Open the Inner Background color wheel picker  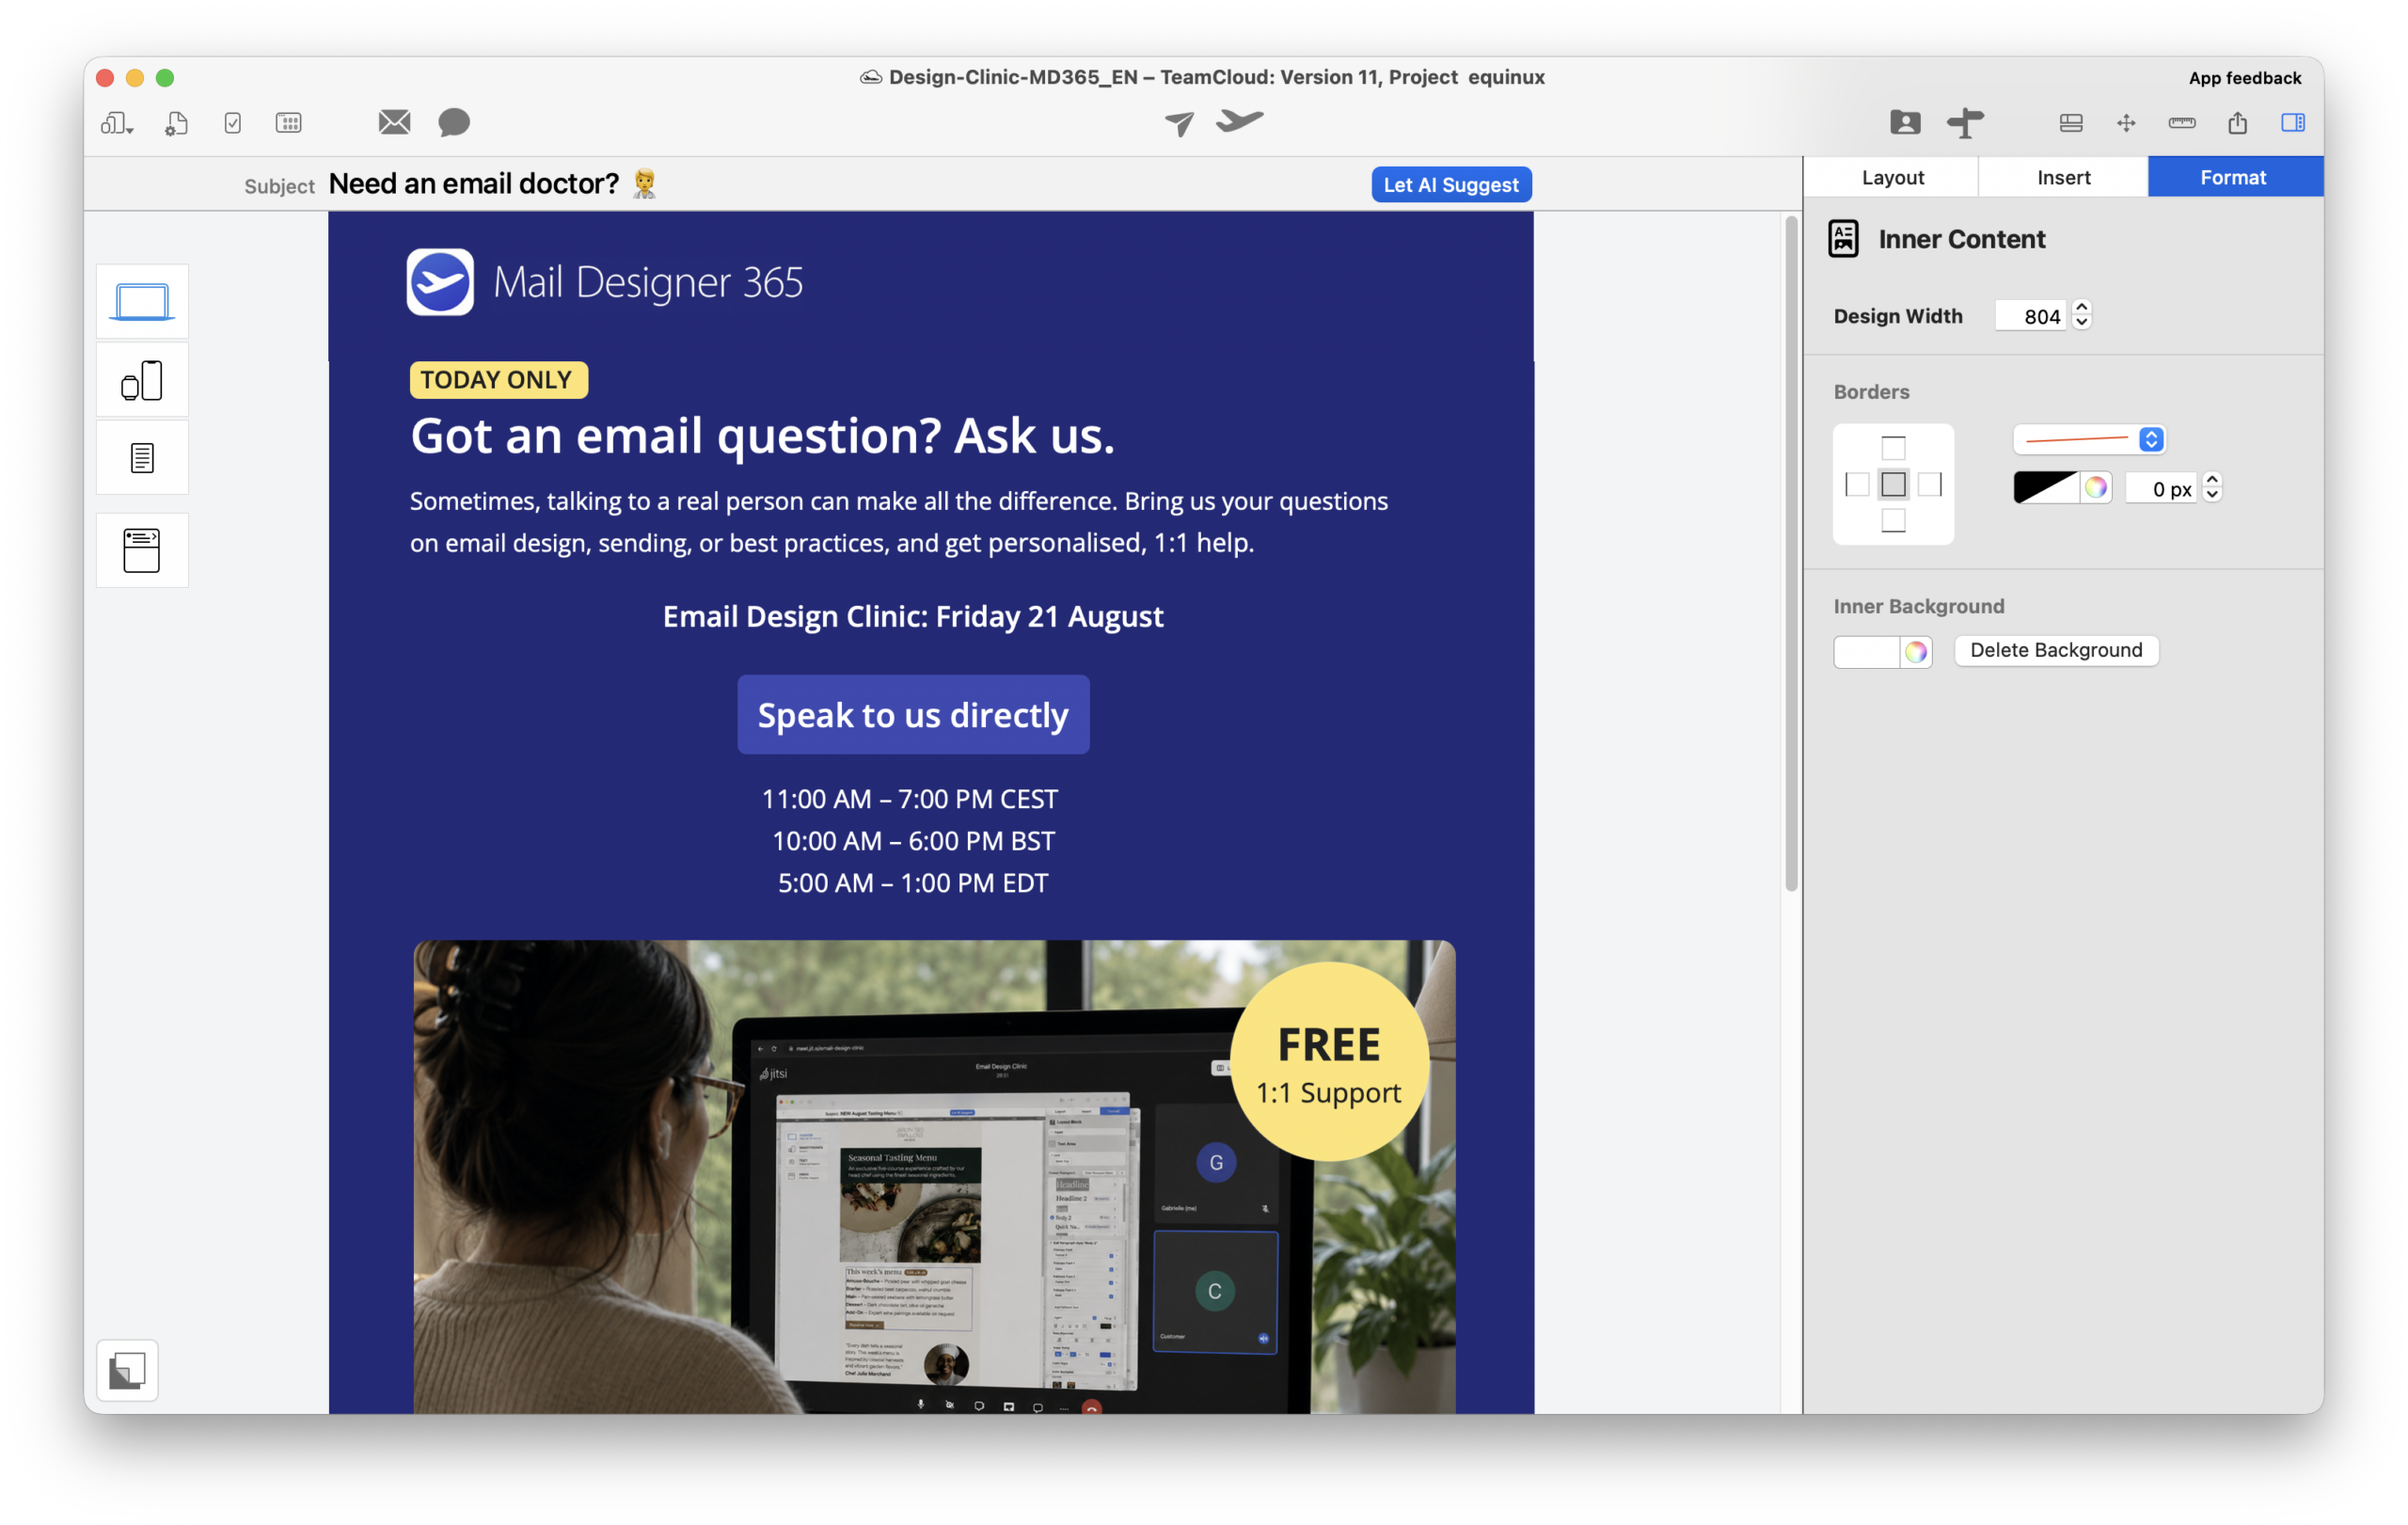(x=1915, y=652)
